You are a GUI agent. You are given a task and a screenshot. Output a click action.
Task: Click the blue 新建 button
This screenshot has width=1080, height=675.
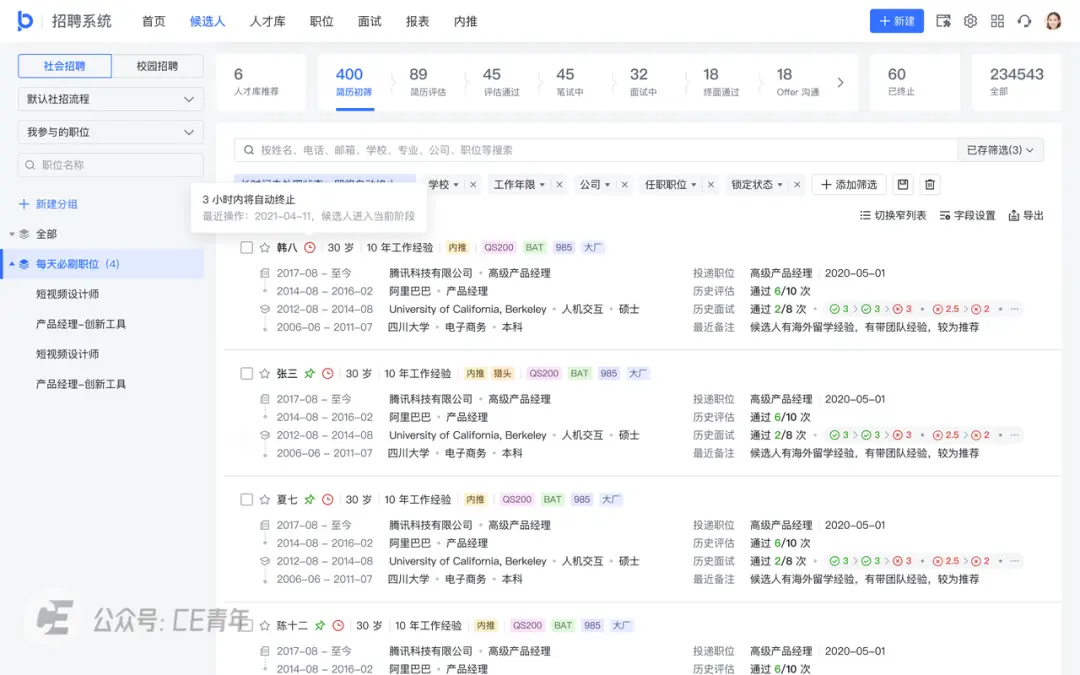pyautogui.click(x=896, y=21)
